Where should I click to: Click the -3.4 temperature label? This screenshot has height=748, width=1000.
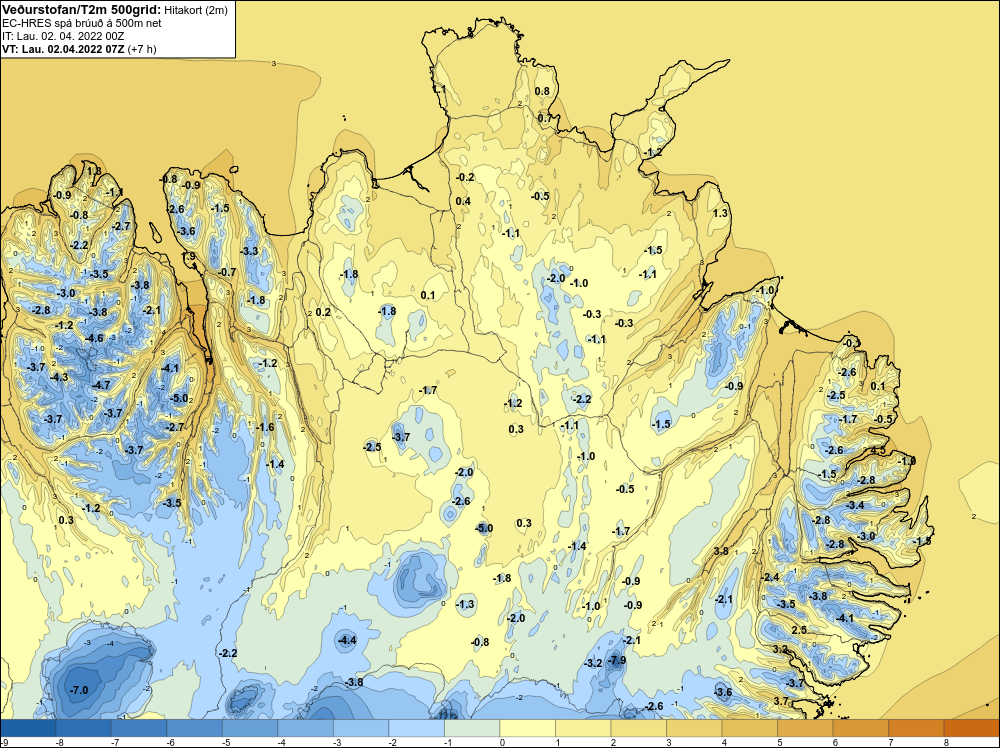pos(855,505)
